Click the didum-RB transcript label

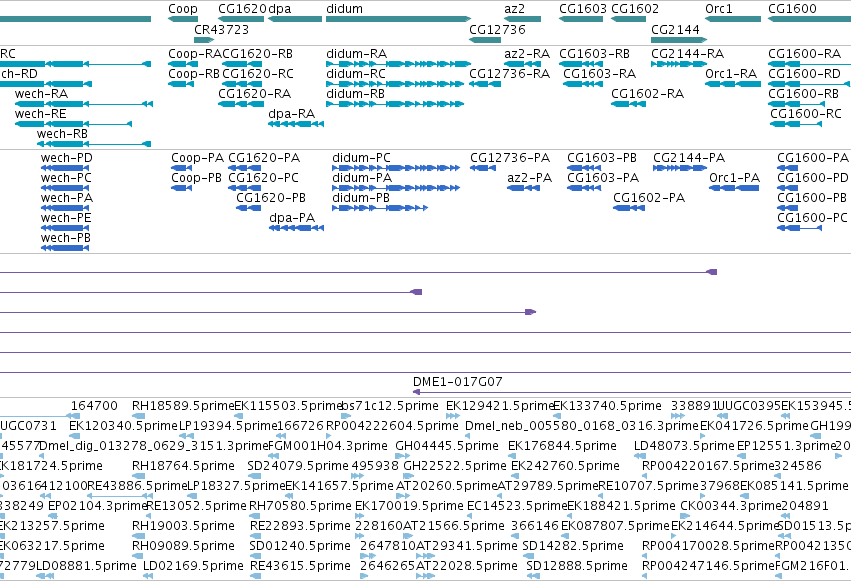click(x=355, y=94)
